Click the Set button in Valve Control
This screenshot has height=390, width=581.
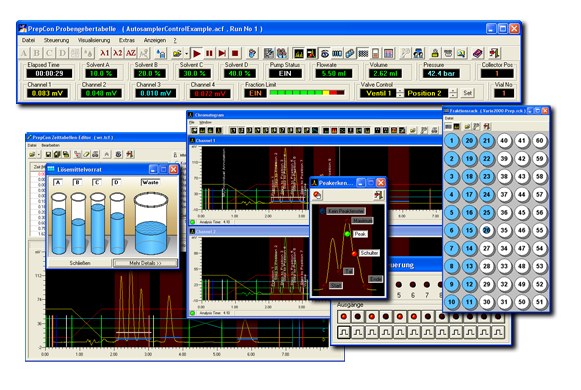tap(468, 93)
